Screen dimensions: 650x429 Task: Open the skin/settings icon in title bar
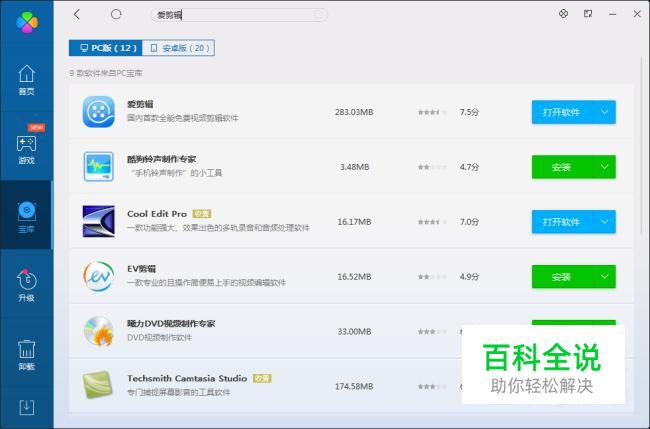pyautogui.click(x=563, y=14)
